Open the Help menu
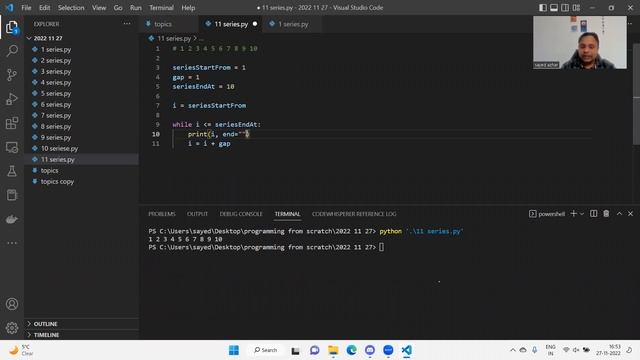 tap(188, 8)
